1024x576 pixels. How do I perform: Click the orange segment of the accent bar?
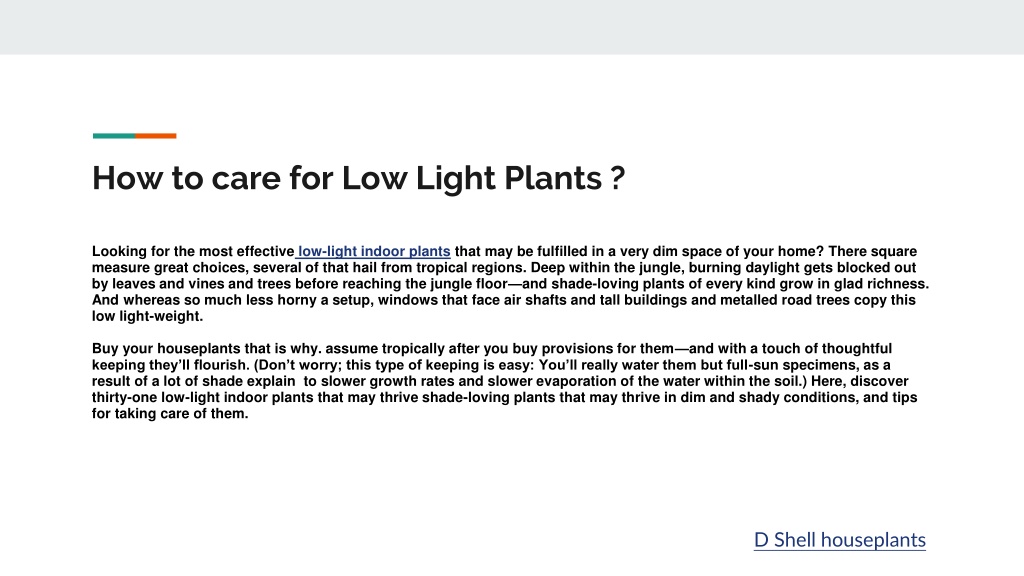pyautogui.click(x=156, y=136)
